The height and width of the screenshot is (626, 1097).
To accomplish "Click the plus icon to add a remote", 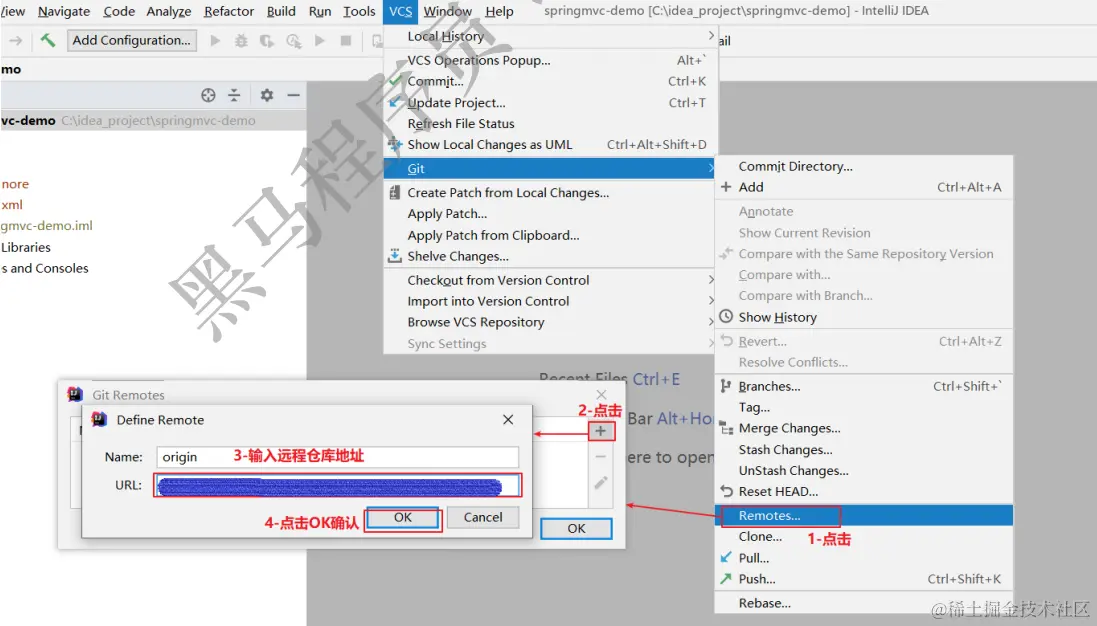I will (x=600, y=431).
